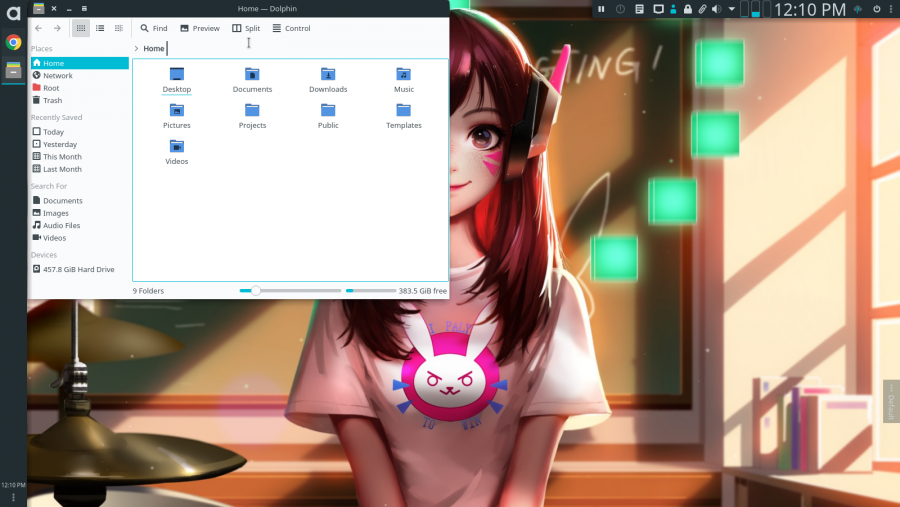
Task: Click Home in the location breadcrumb
Action: point(154,49)
